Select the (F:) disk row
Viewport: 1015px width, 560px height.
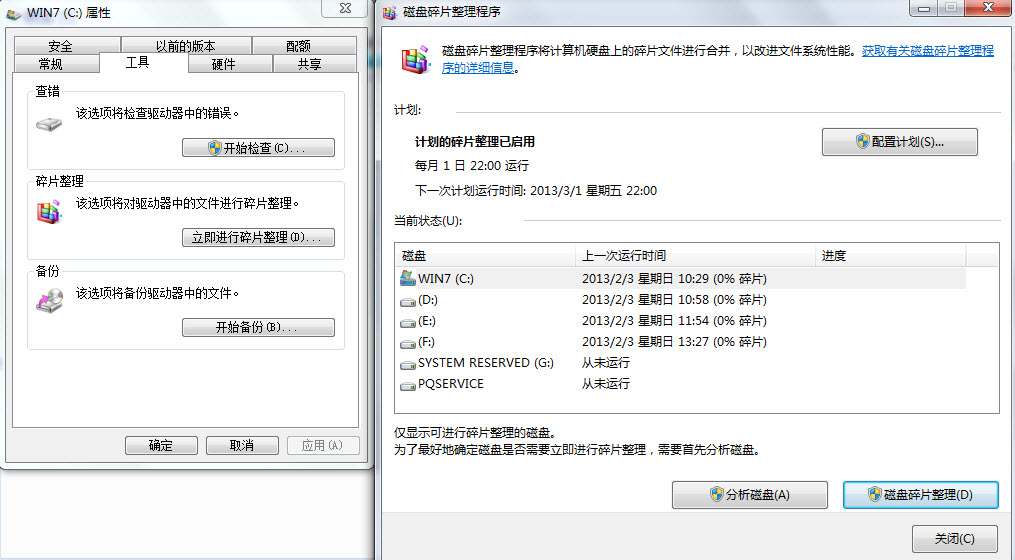[681, 342]
